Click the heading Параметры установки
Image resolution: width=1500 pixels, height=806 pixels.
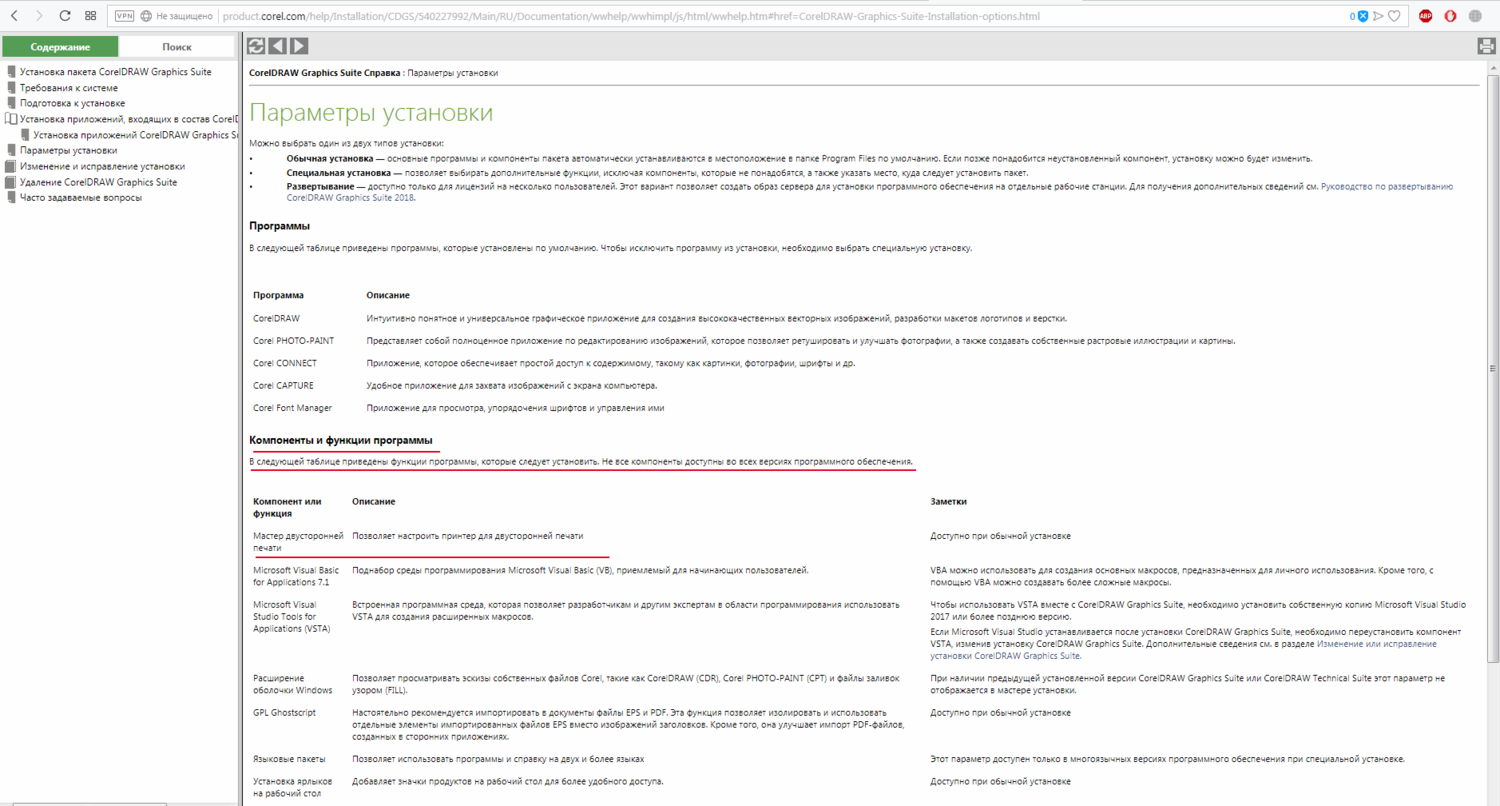[x=371, y=112]
